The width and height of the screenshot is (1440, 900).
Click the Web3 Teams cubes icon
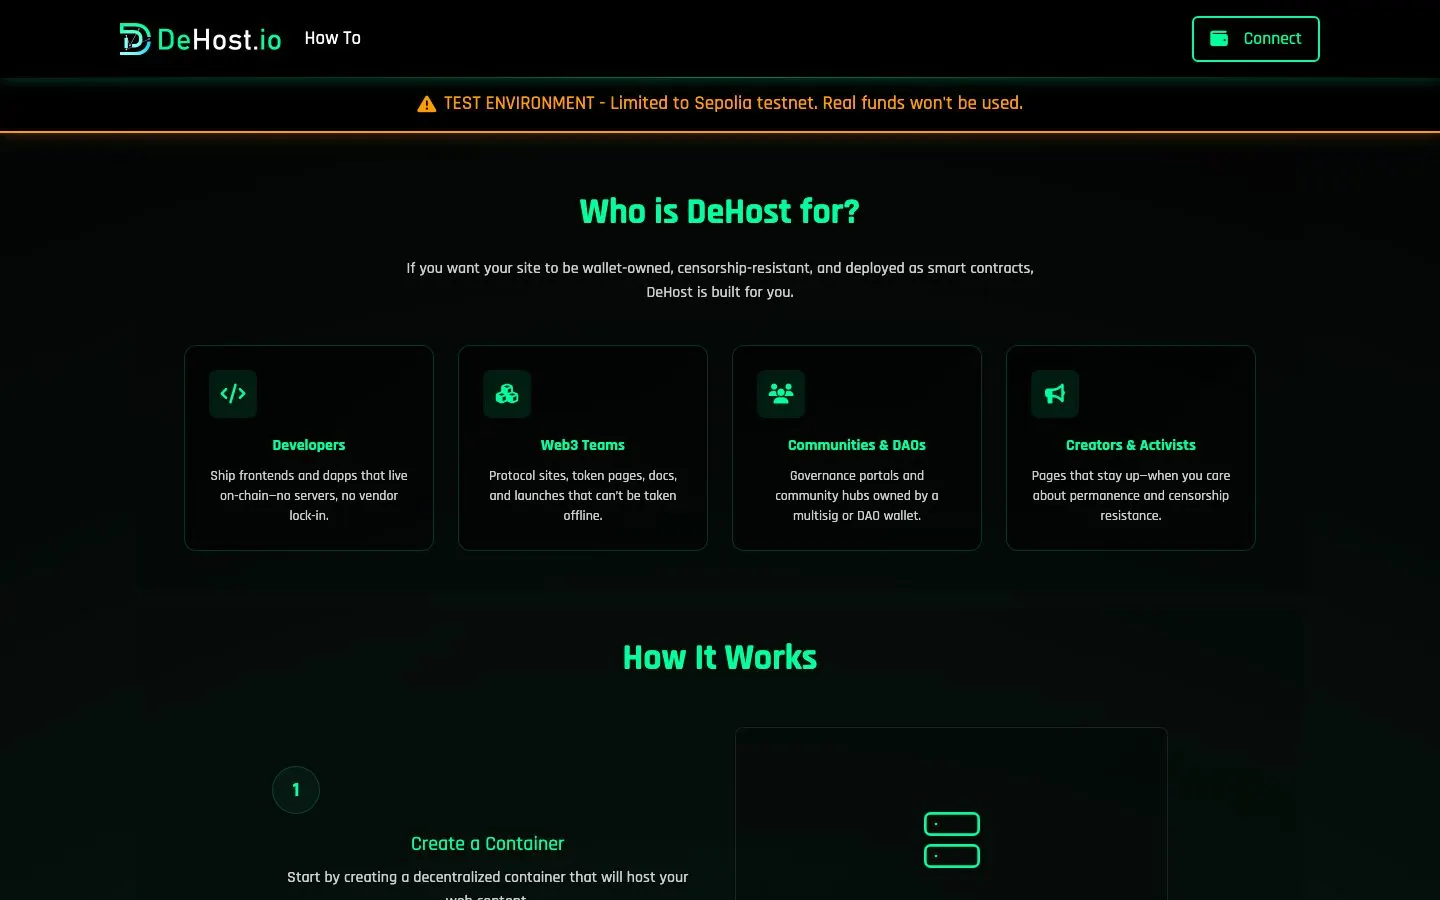click(x=507, y=394)
